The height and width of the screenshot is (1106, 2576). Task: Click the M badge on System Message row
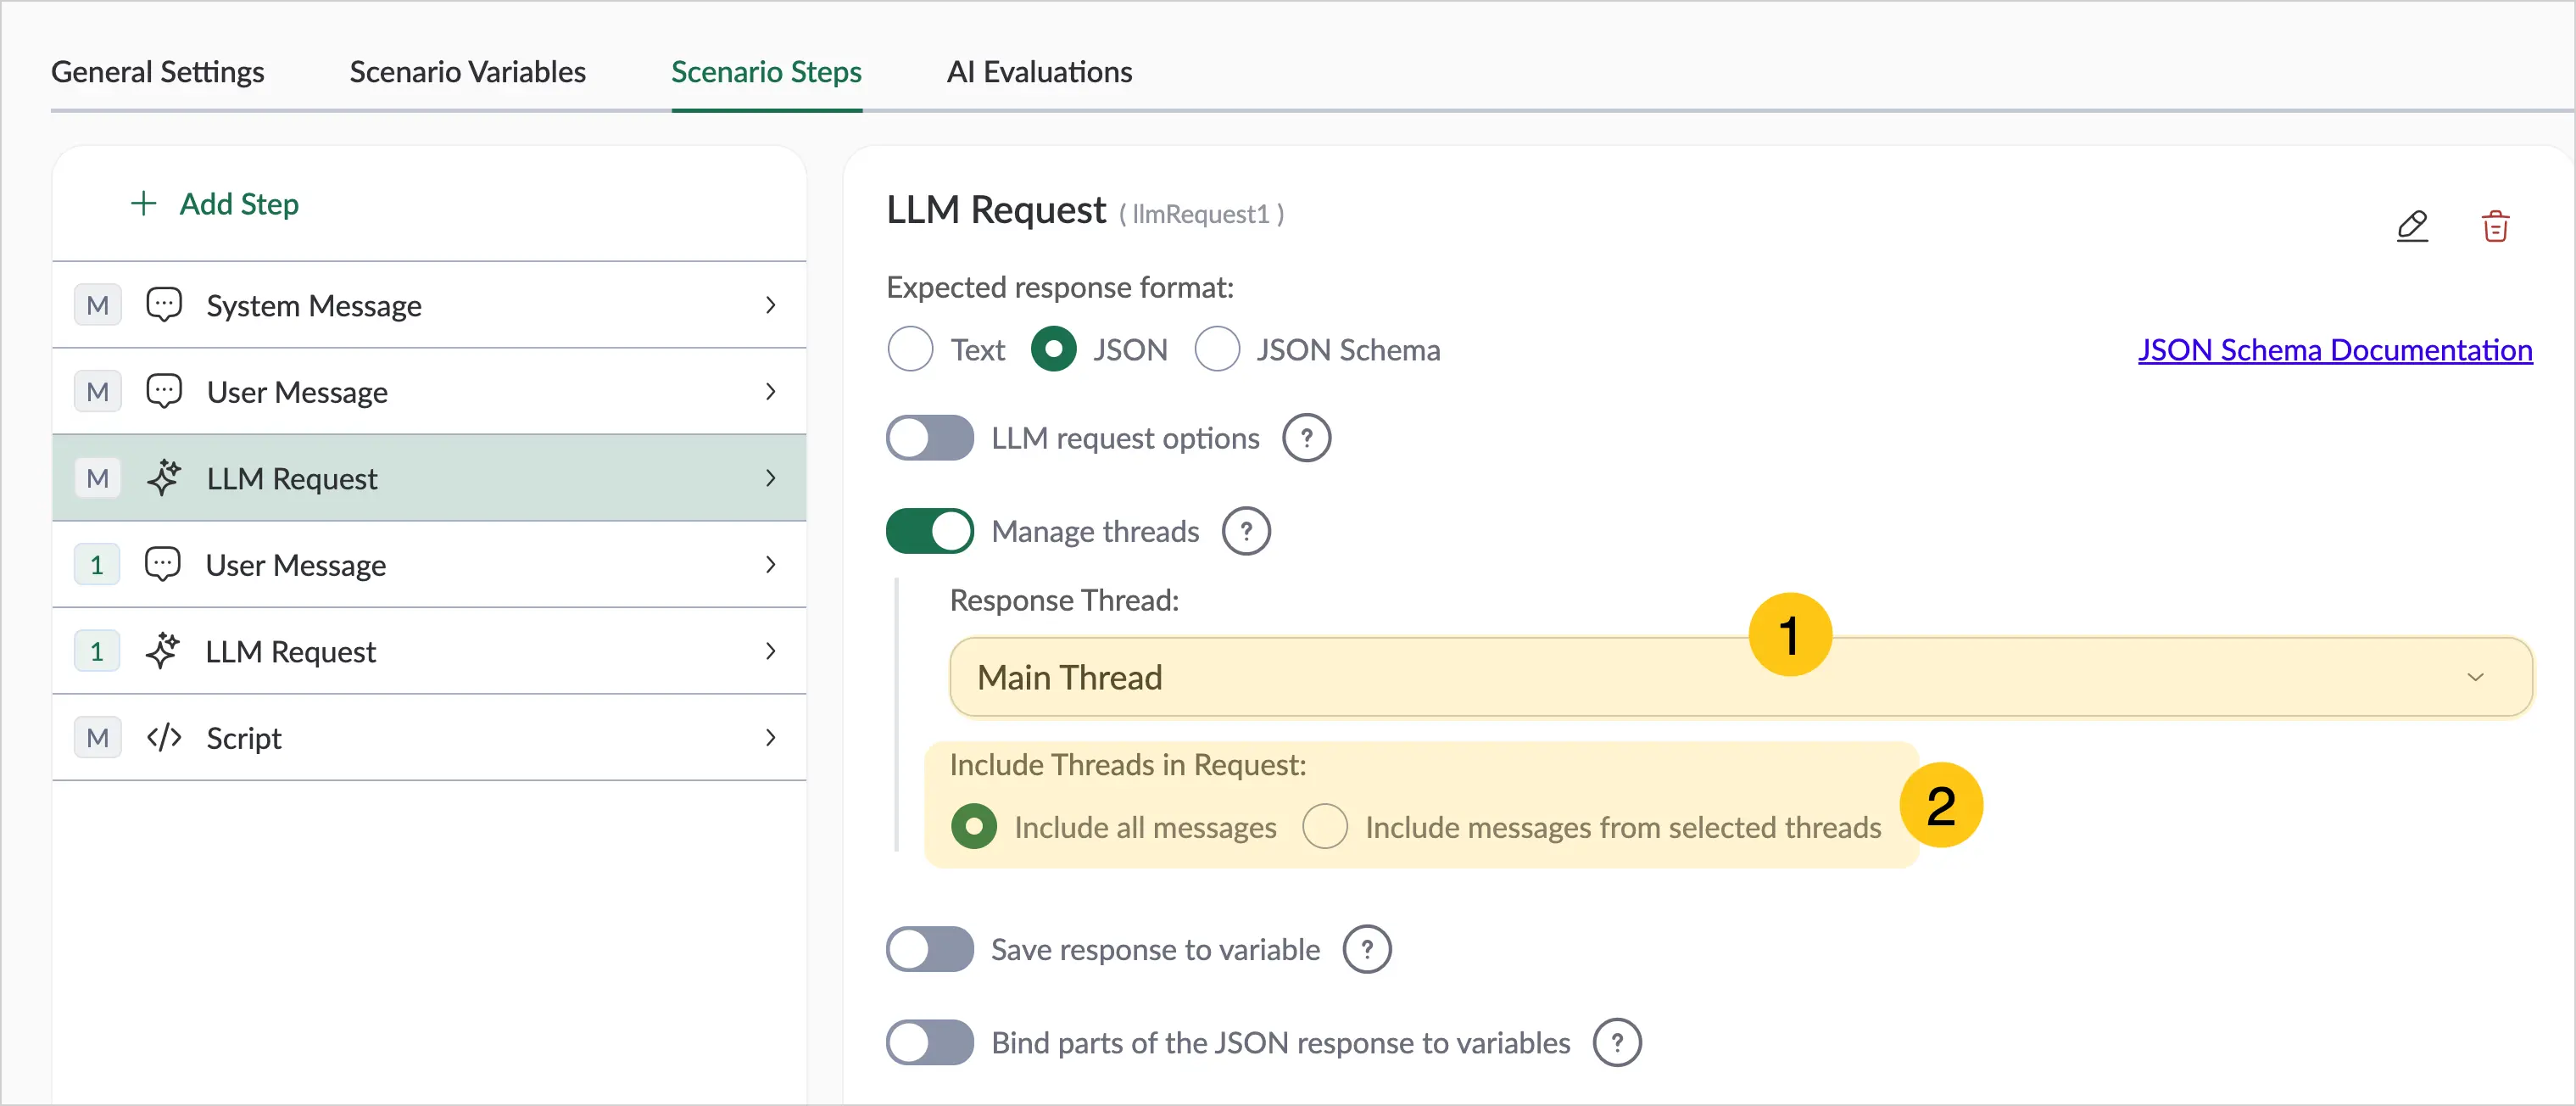(98, 305)
